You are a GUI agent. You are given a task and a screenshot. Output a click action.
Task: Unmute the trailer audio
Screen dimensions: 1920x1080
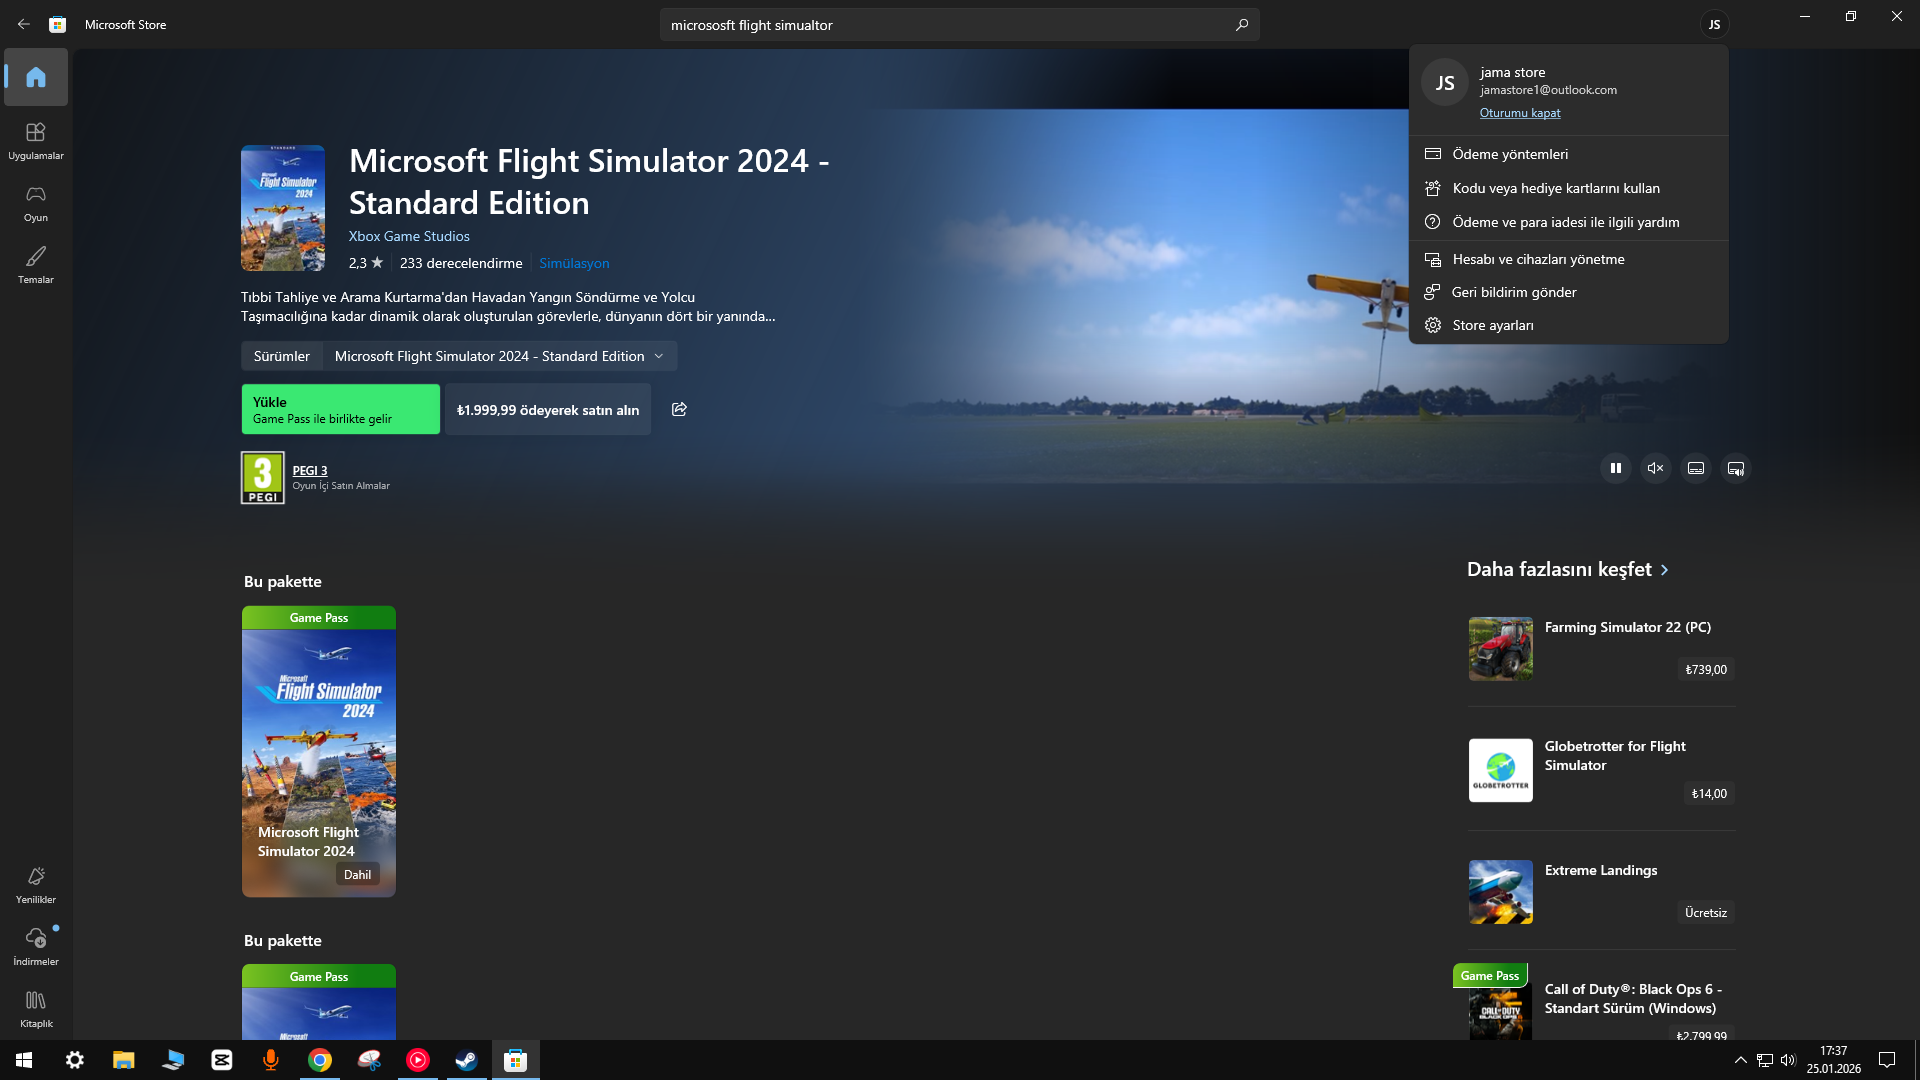coord(1656,468)
